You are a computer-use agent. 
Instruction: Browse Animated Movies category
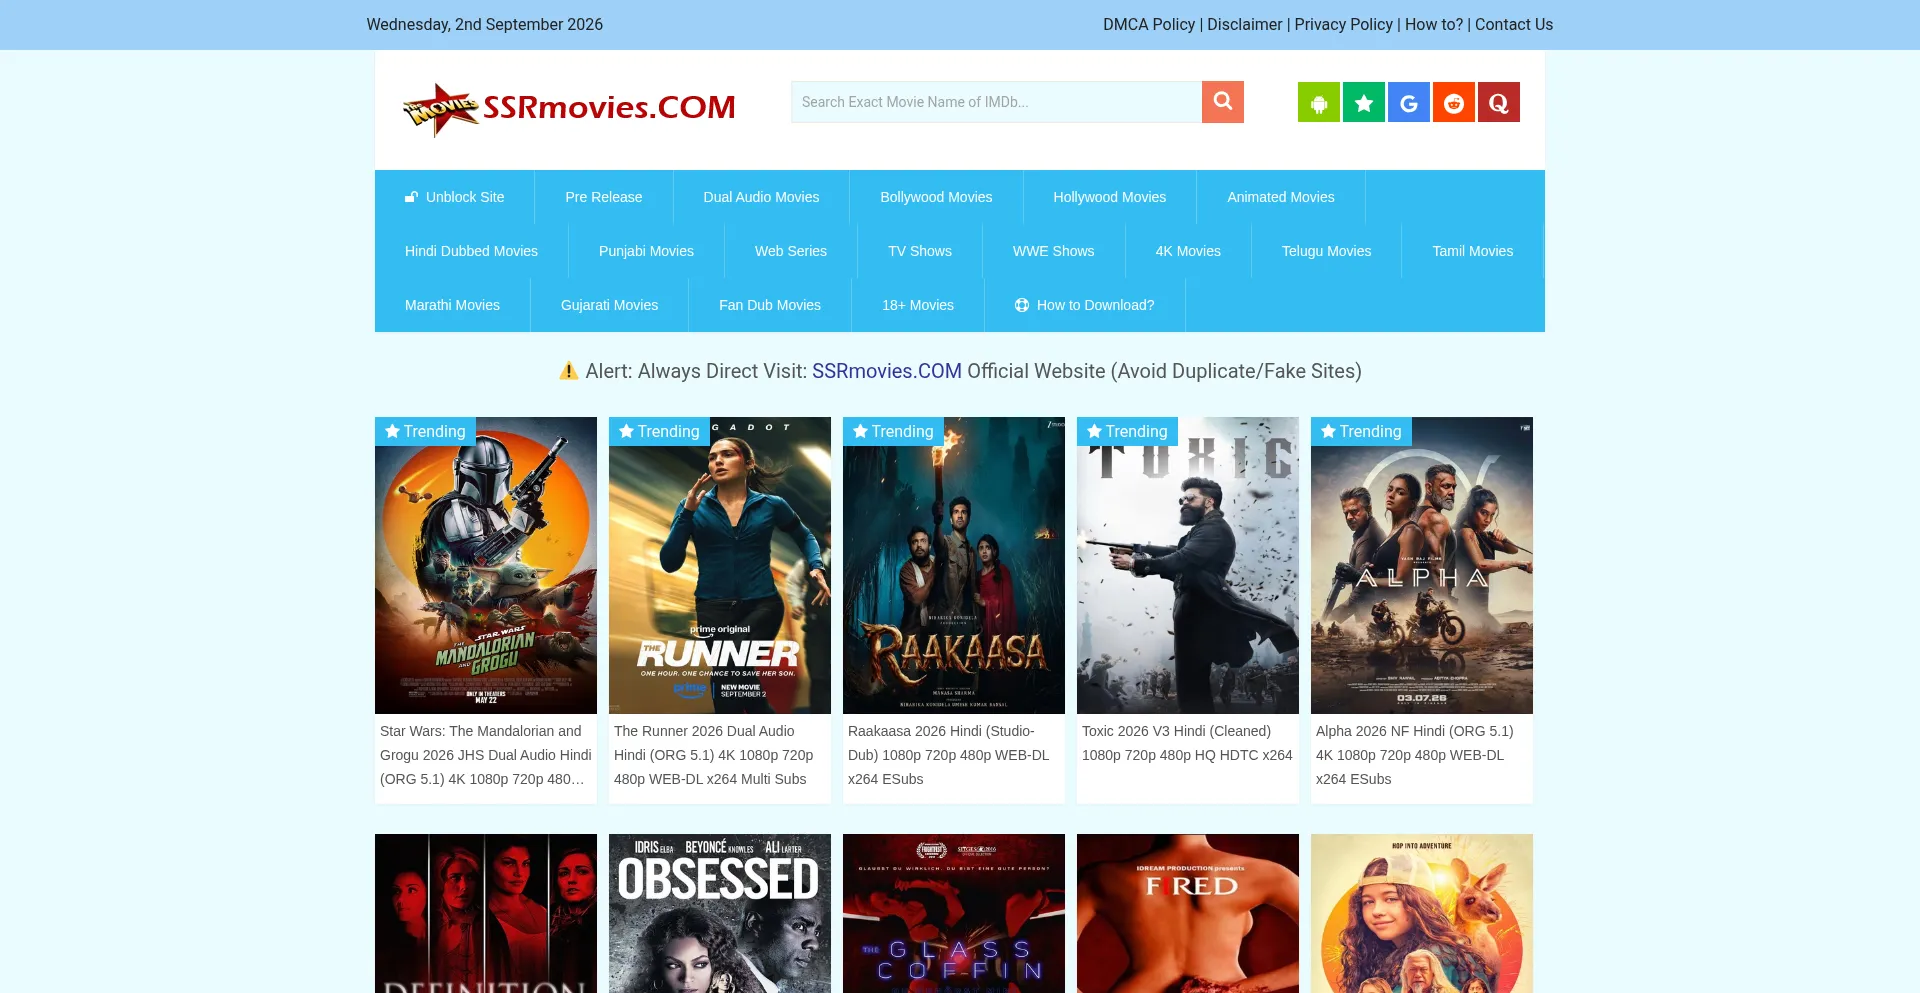(1281, 197)
